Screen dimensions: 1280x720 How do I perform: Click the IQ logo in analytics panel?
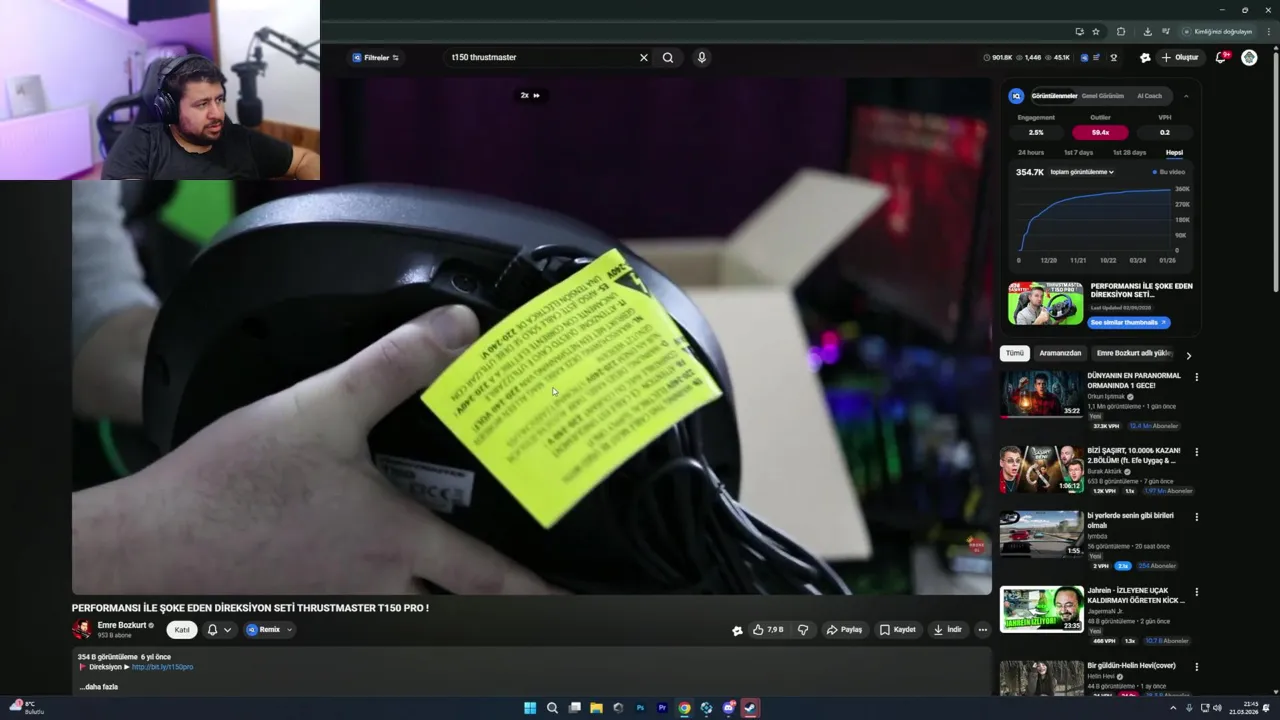pyautogui.click(x=1016, y=96)
